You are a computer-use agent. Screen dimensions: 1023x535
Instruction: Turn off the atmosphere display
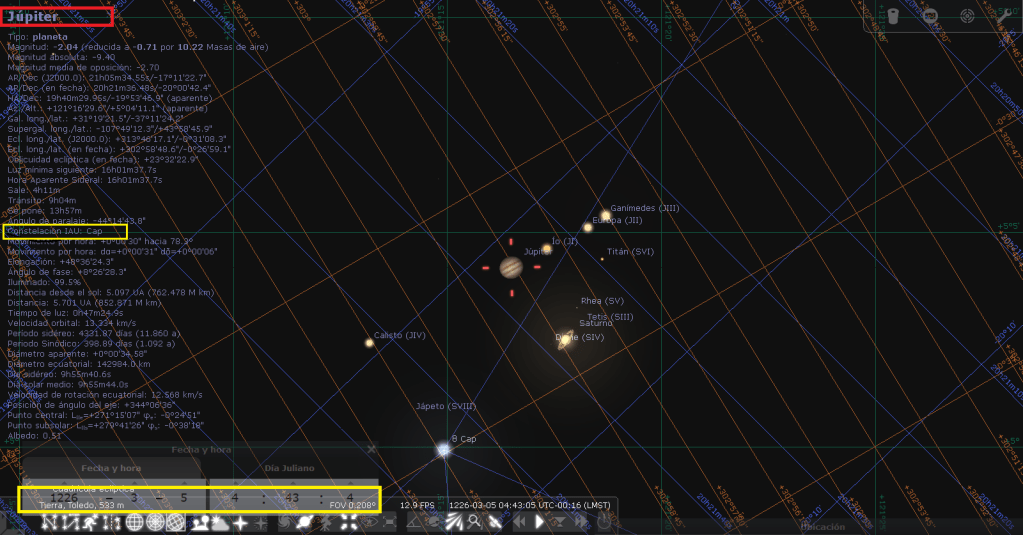219,522
